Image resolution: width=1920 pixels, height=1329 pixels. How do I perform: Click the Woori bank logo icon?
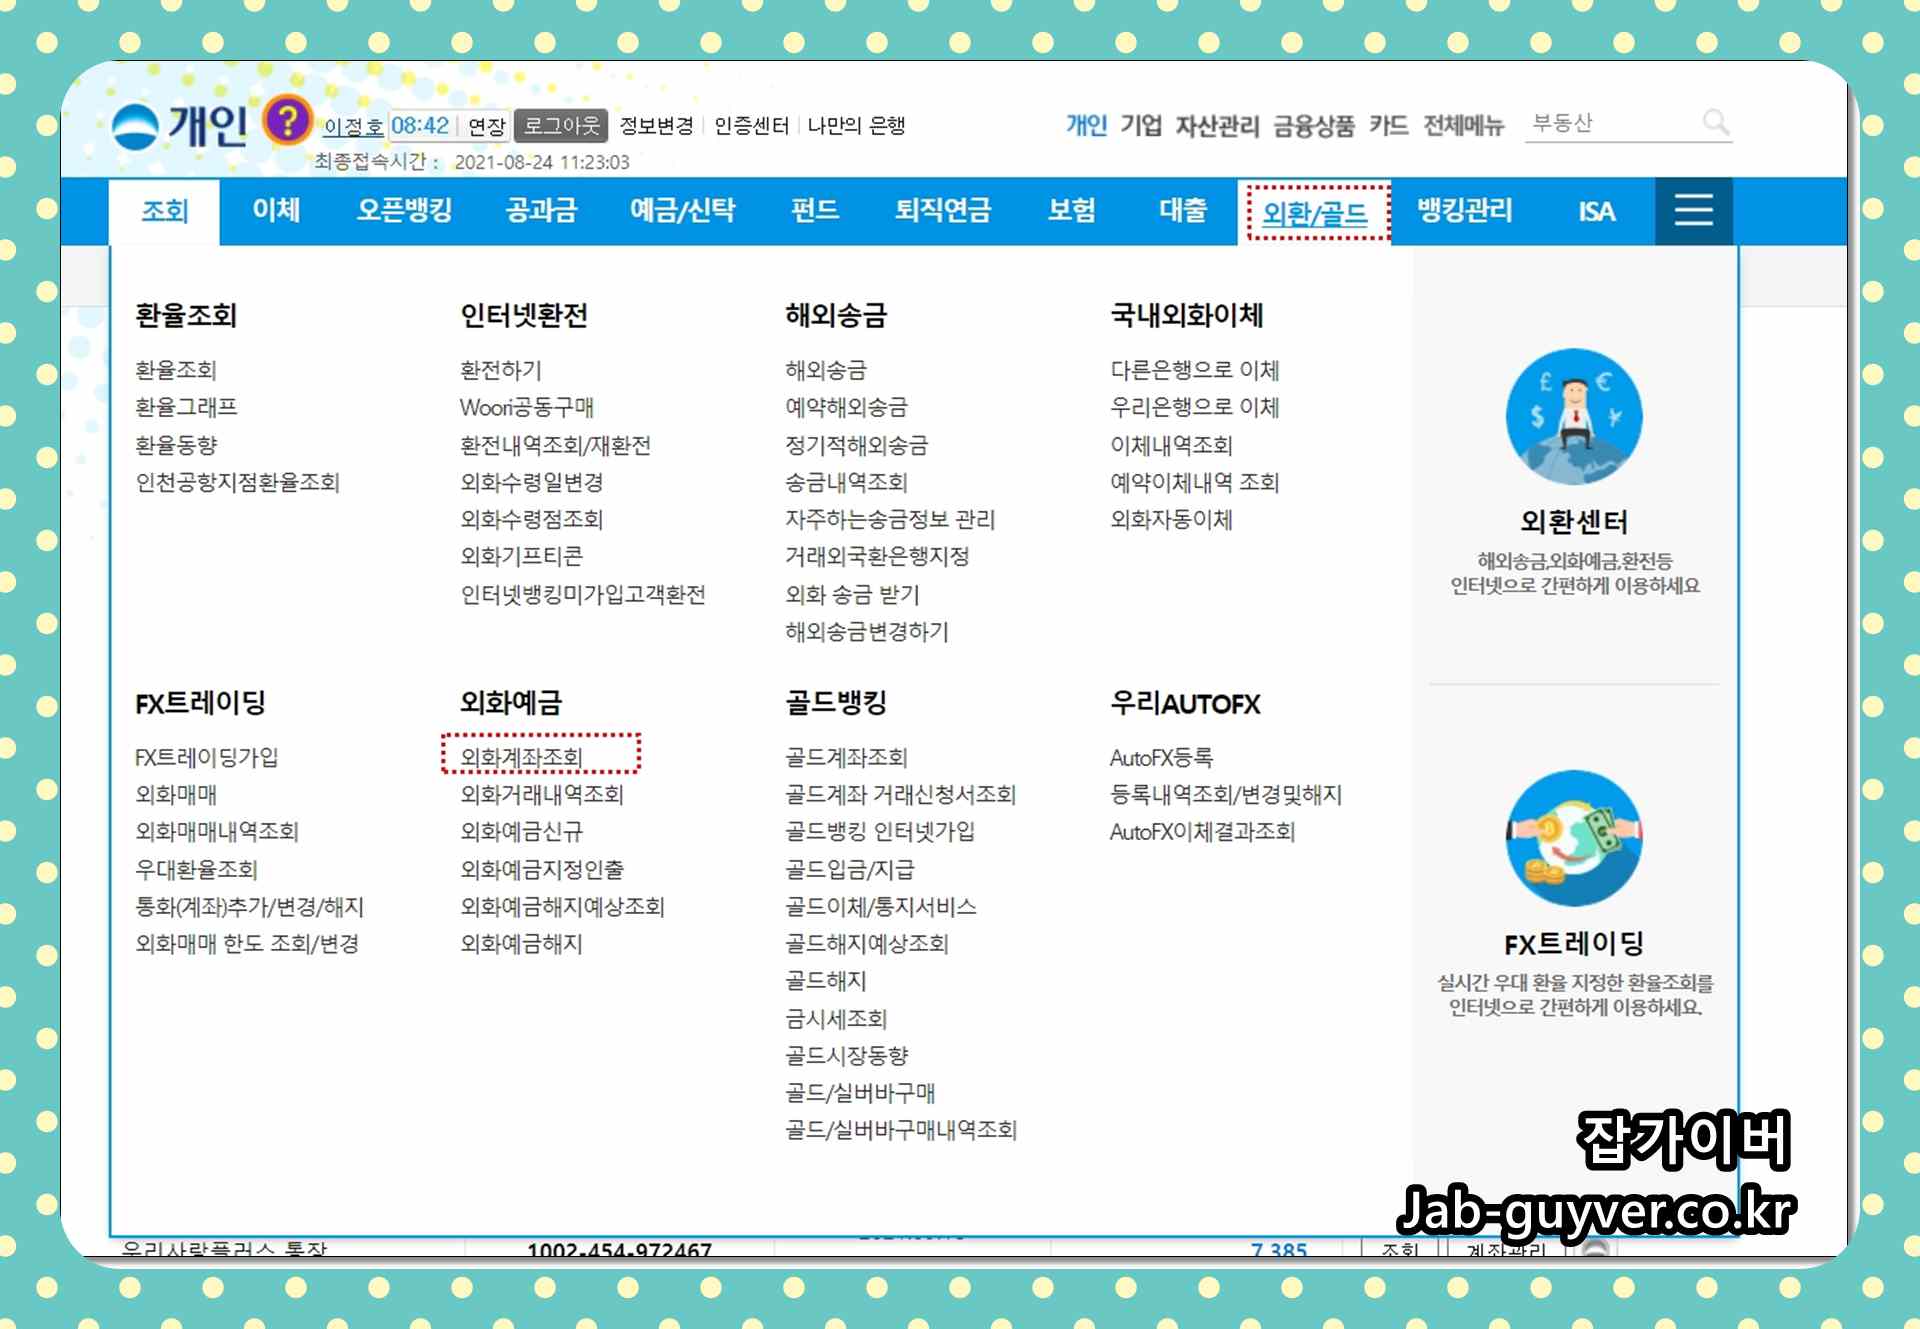click(135, 126)
